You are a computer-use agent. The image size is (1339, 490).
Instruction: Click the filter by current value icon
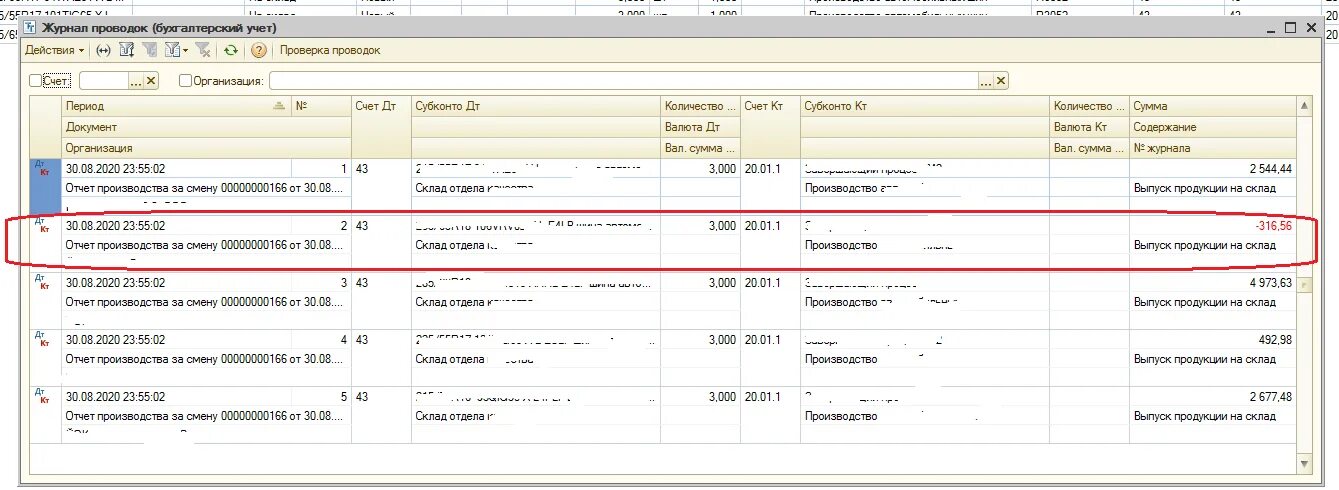click(x=150, y=50)
